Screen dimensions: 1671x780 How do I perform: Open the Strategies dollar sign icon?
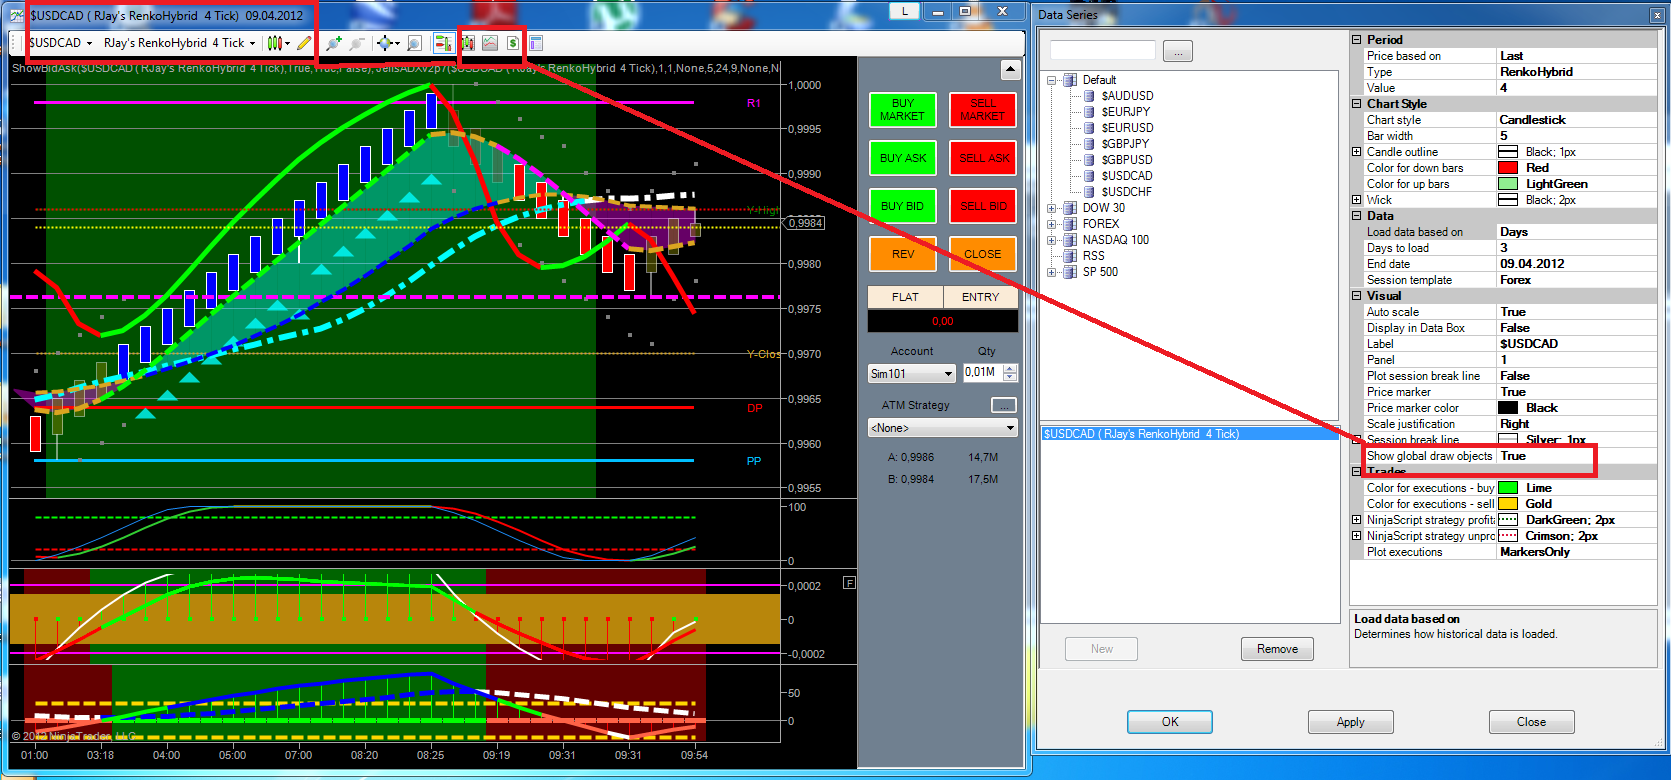(x=513, y=43)
